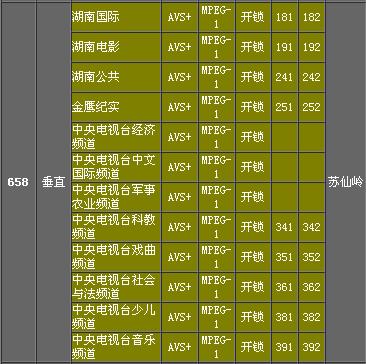Click 开锁 in the 音乐频道 row
The image size is (366, 364).
click(x=253, y=347)
